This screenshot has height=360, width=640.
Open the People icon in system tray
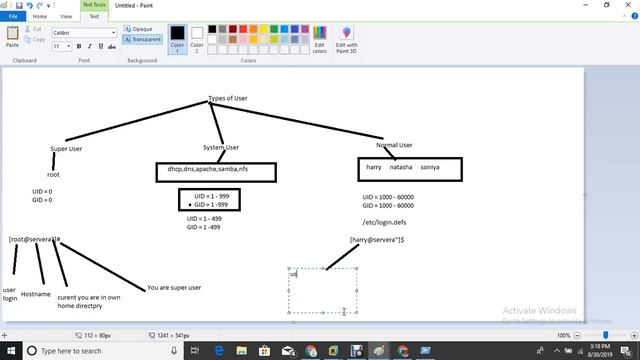540,351
